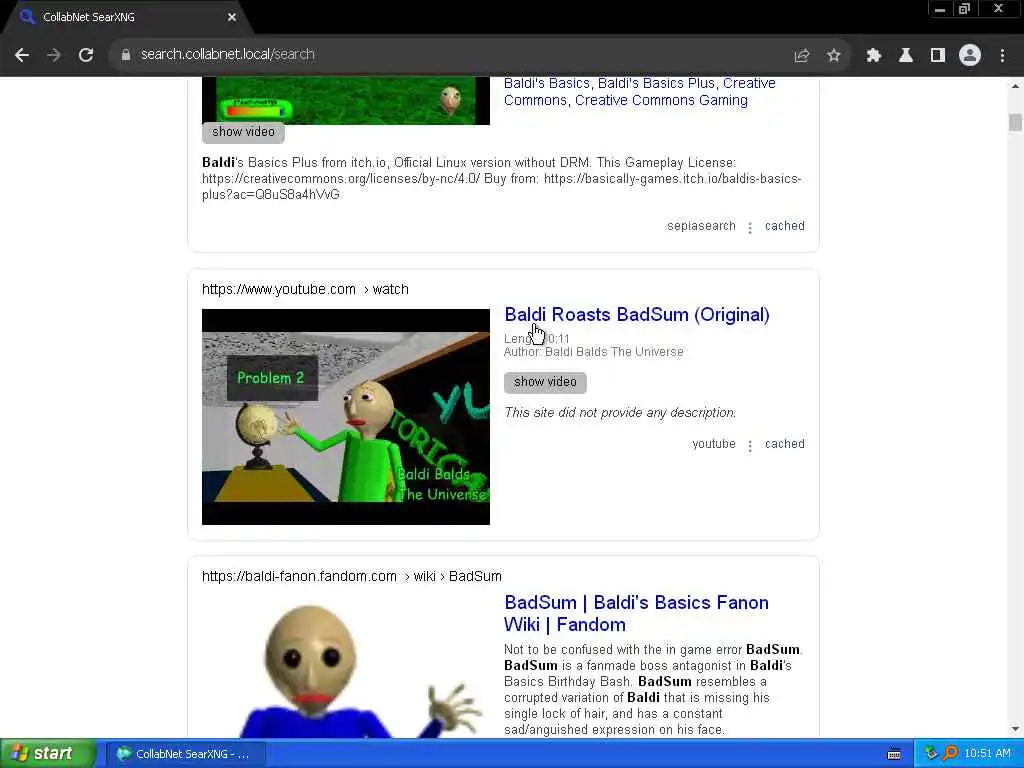Toggle the side panel icon

click(x=938, y=56)
